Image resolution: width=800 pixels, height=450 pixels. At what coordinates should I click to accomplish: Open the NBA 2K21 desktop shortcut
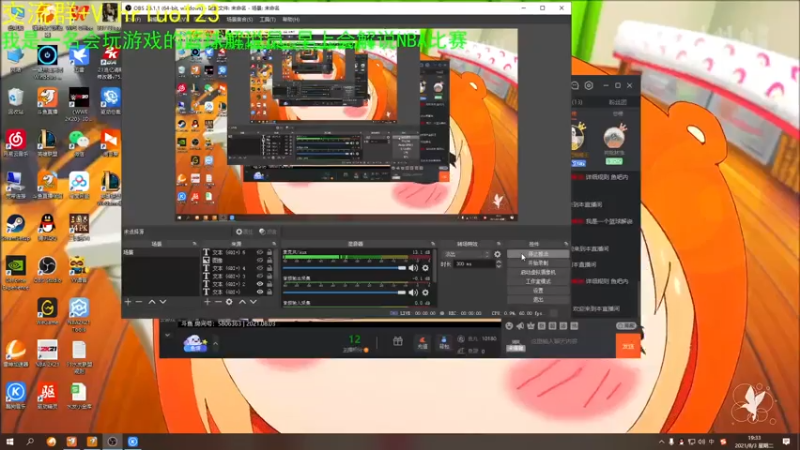tap(47, 354)
